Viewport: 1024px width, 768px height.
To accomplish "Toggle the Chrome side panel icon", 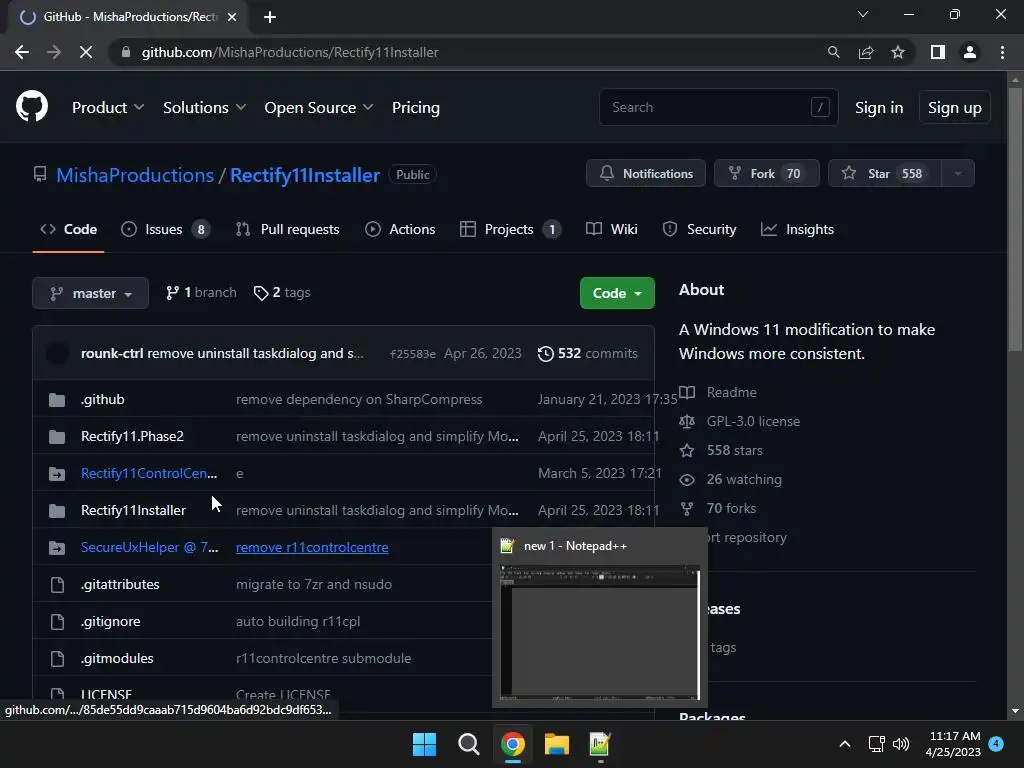I will pos(938,52).
